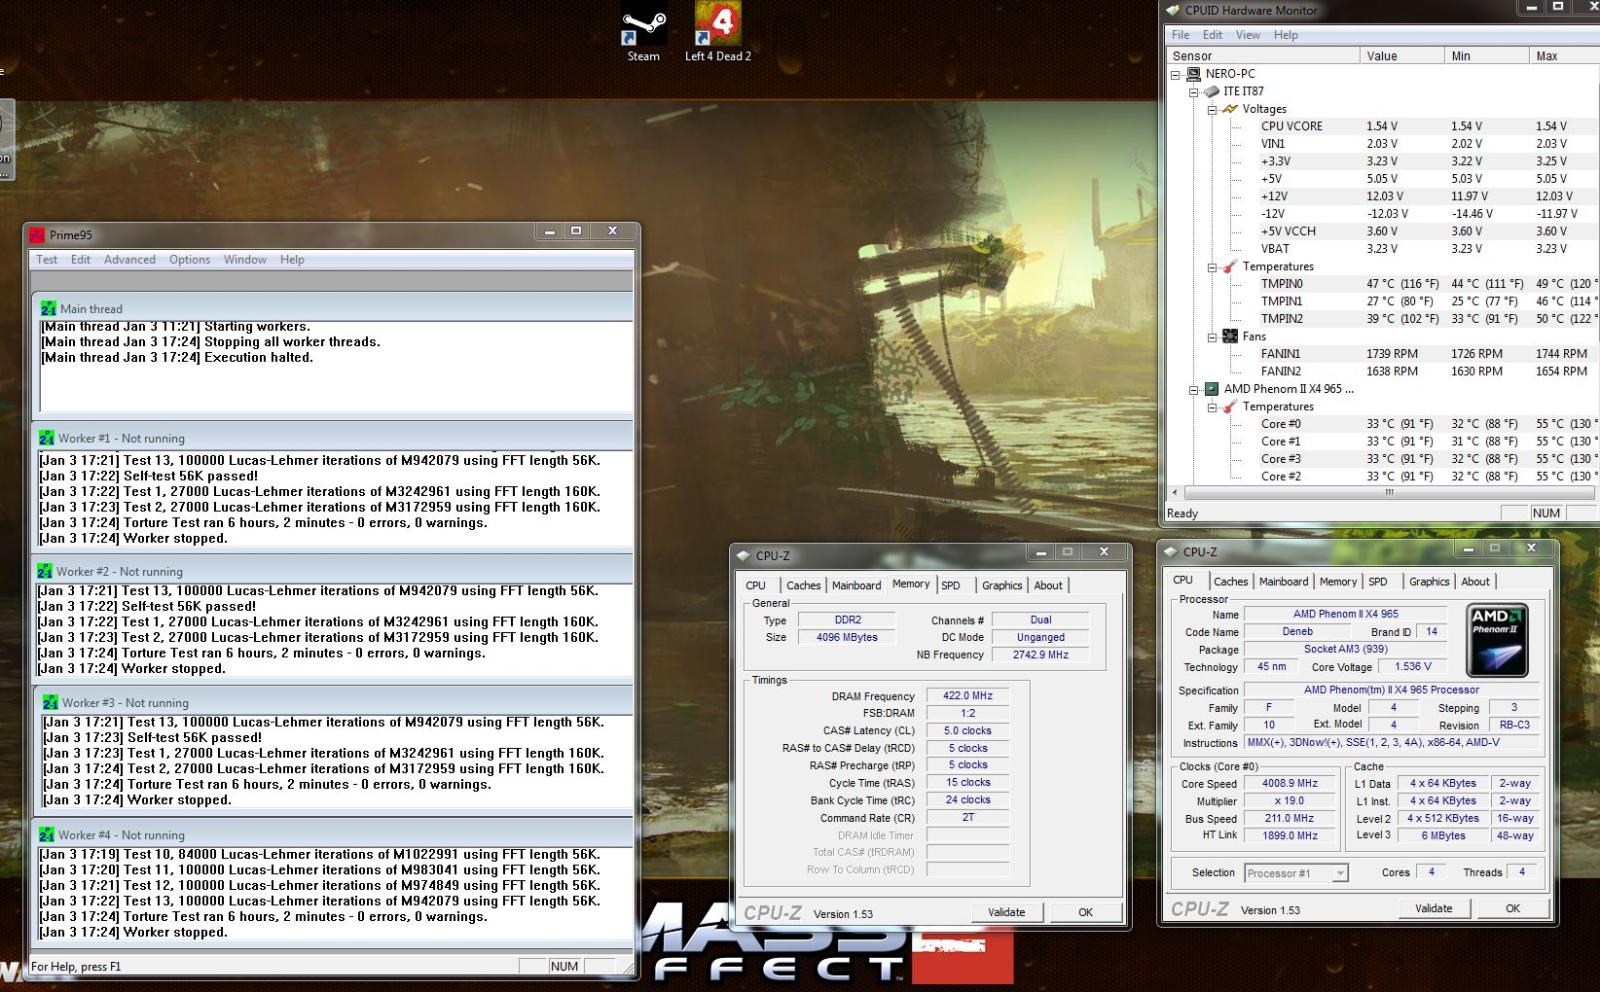Click the CPU-Z Memory window title icon
This screenshot has height=992, width=1600.
click(x=743, y=556)
